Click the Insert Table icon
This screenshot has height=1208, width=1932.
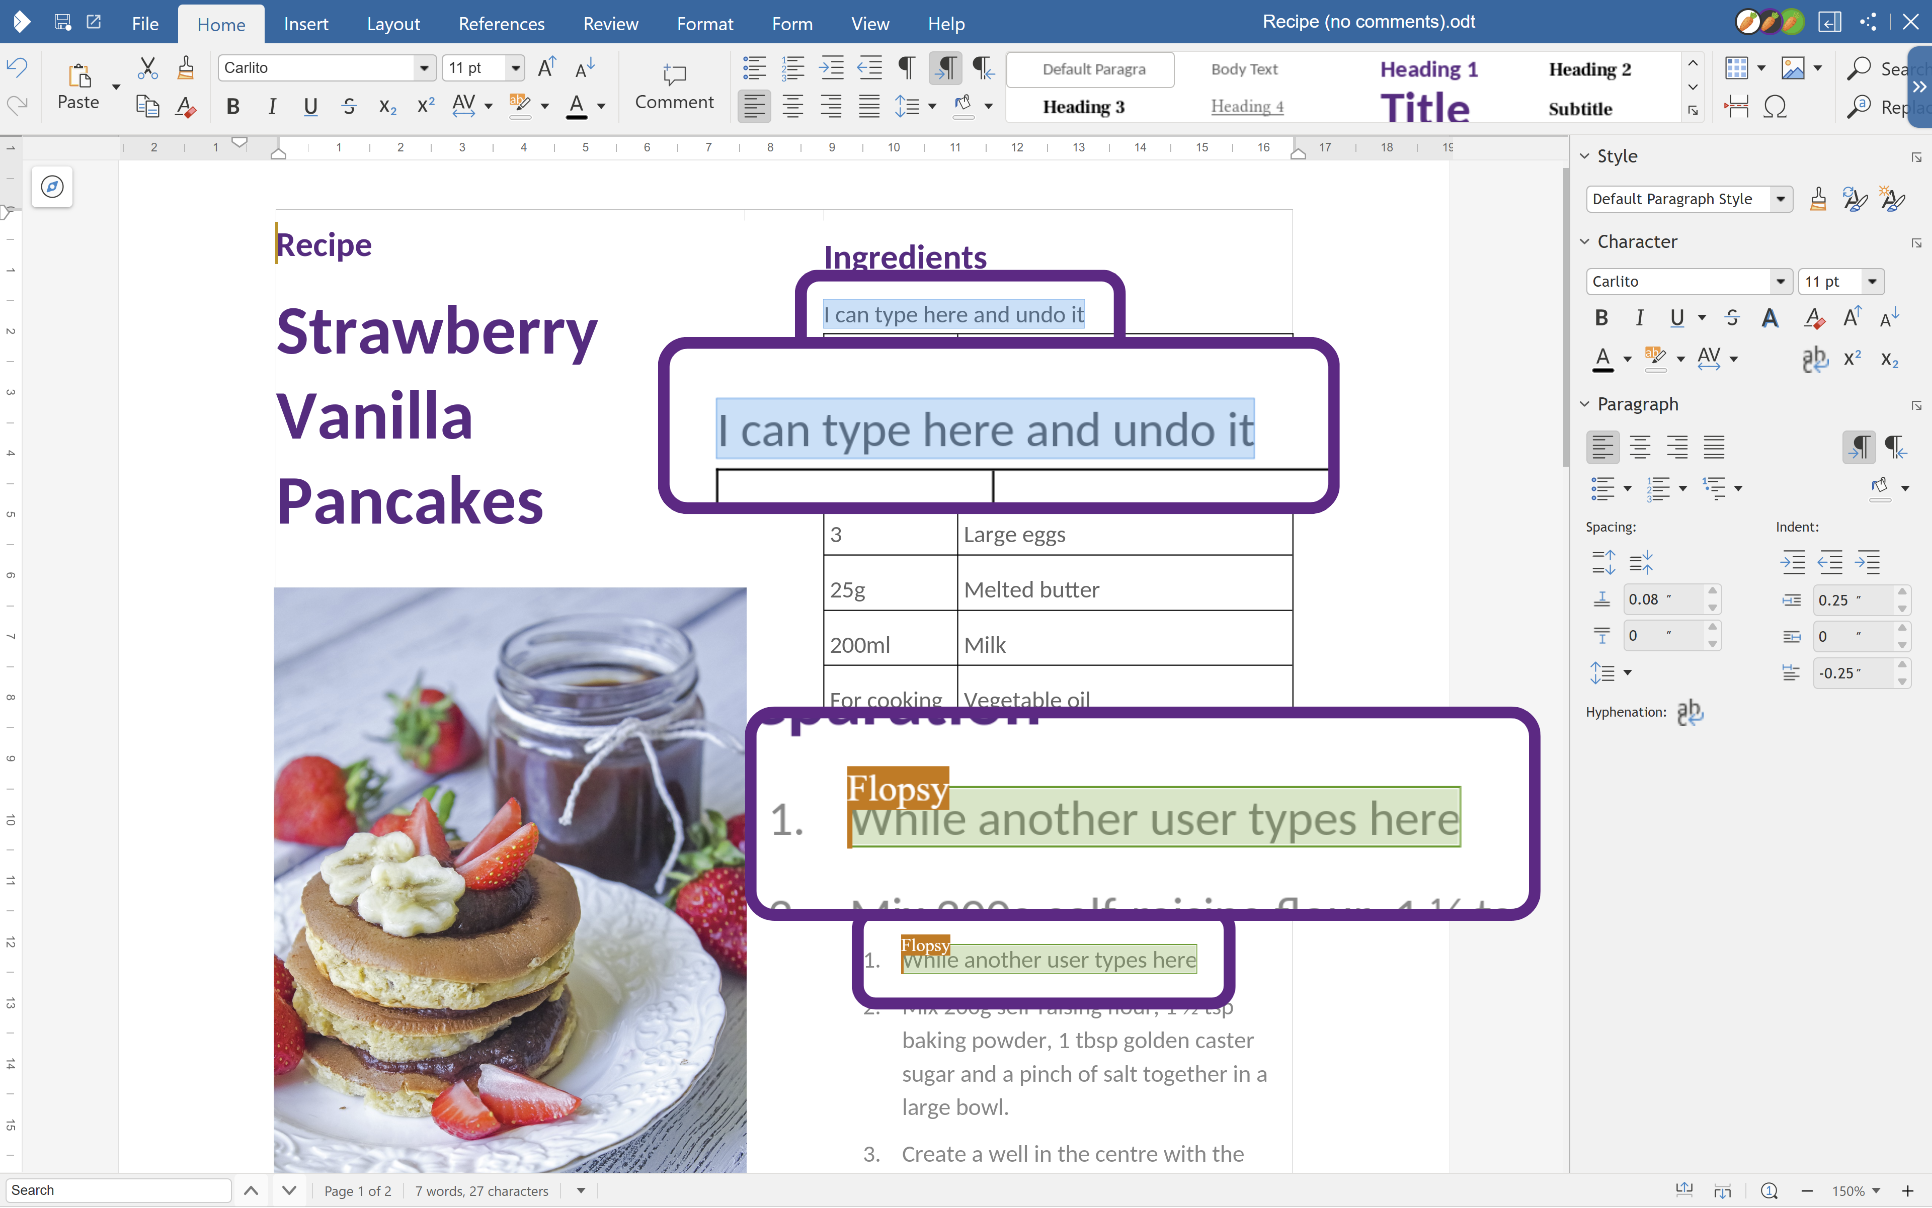pyautogui.click(x=1736, y=68)
